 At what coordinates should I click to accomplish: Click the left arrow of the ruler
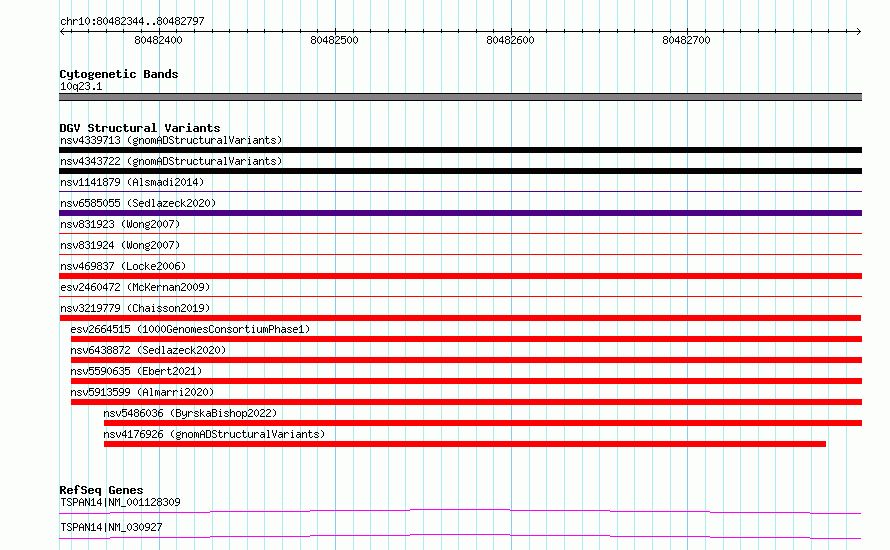click(62, 31)
